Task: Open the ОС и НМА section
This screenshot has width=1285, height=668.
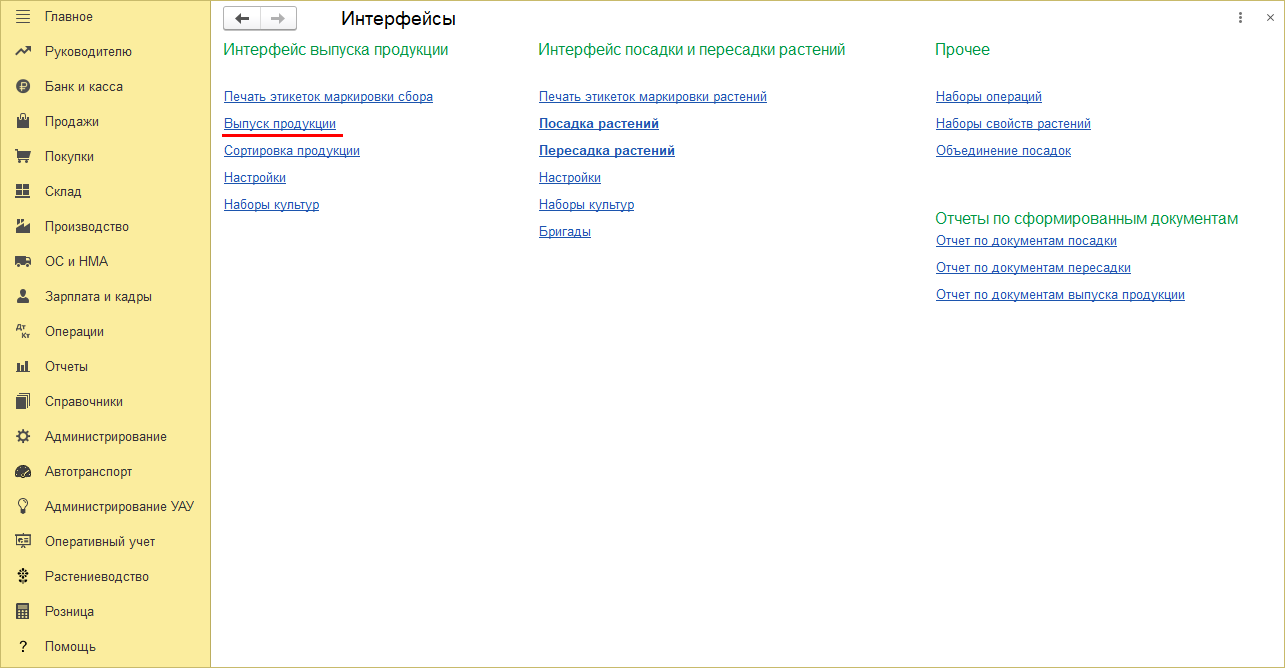Action: [x=76, y=262]
